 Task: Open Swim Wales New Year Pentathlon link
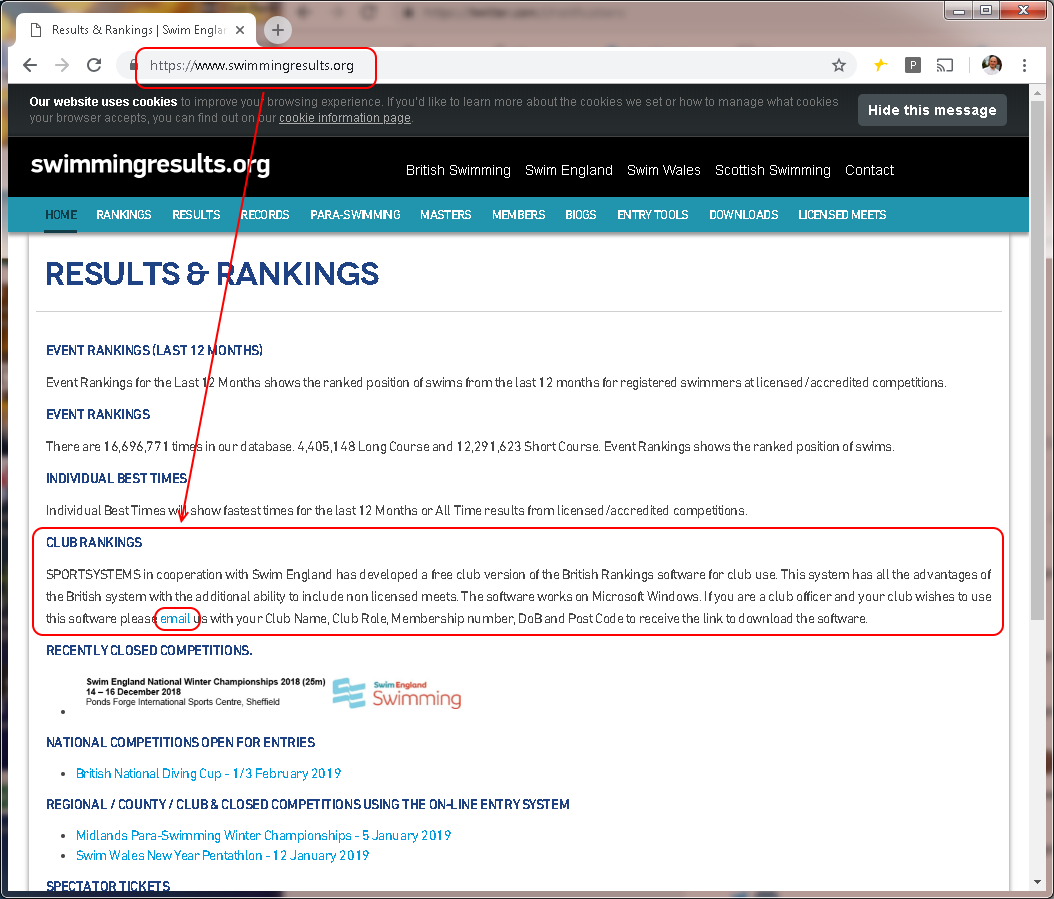tap(222, 855)
